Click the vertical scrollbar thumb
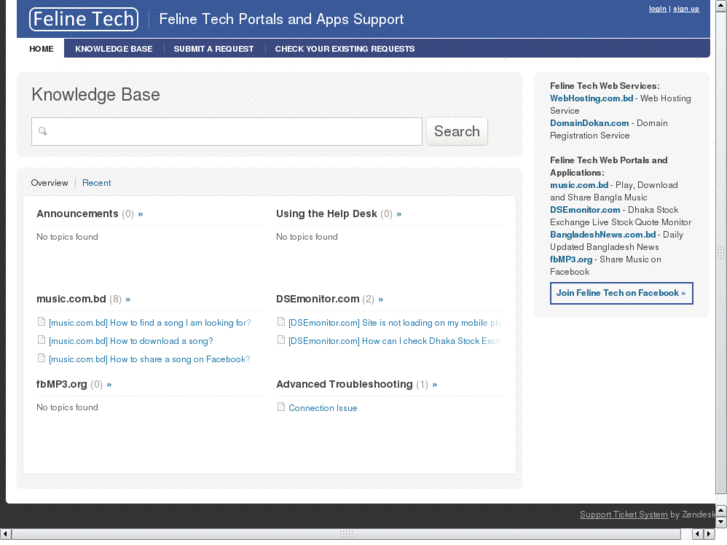The height and width of the screenshot is (545, 727). tap(721, 253)
